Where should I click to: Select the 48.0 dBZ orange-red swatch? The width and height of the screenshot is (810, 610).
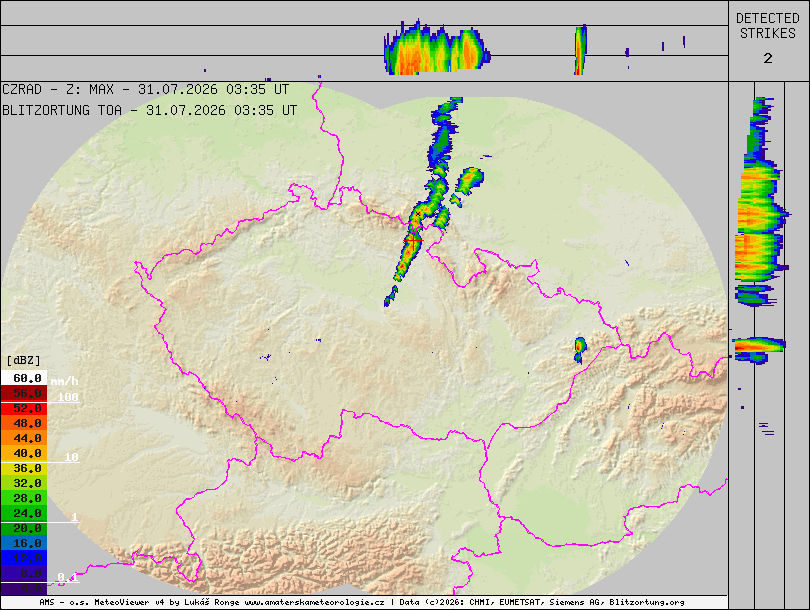tap(24, 423)
